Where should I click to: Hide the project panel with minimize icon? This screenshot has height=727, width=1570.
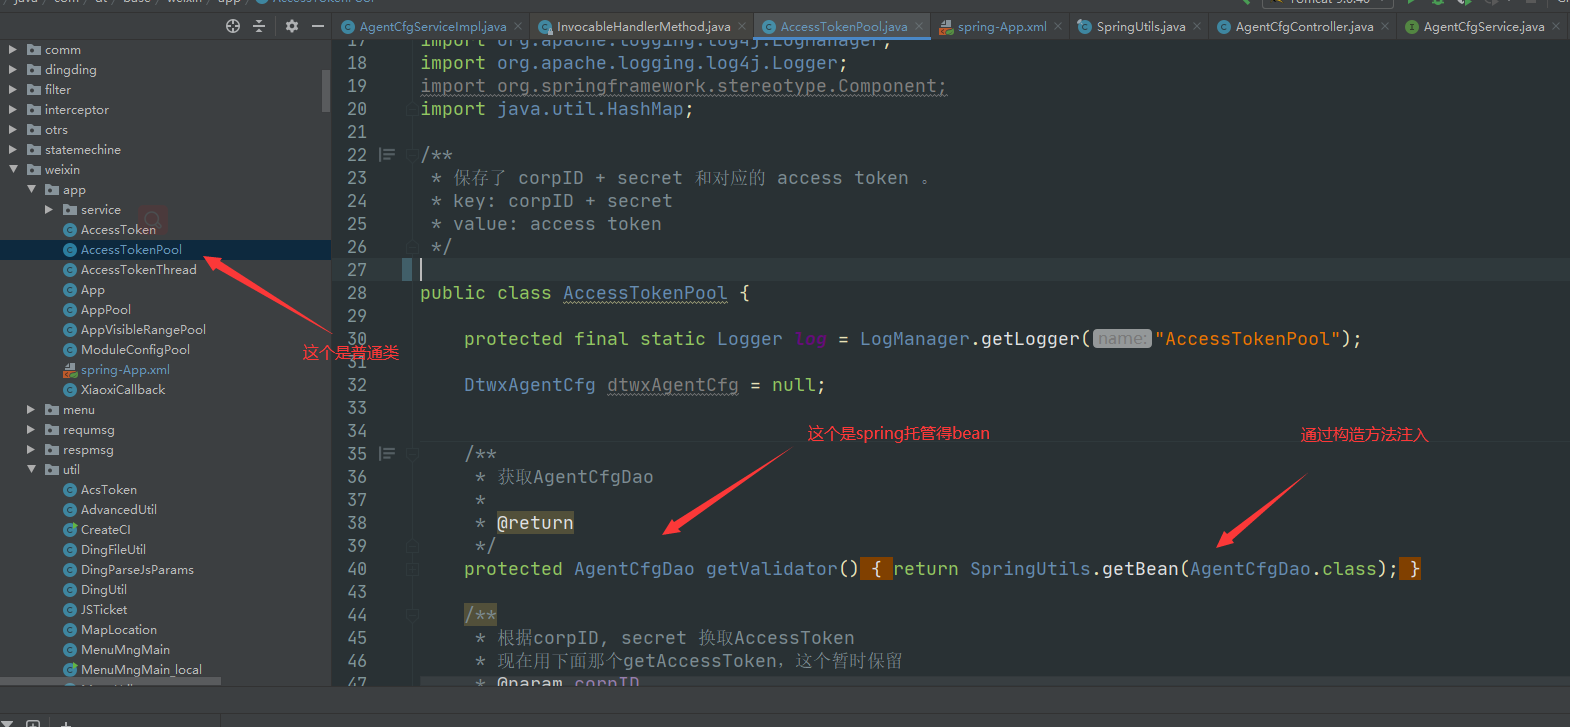coord(317,26)
